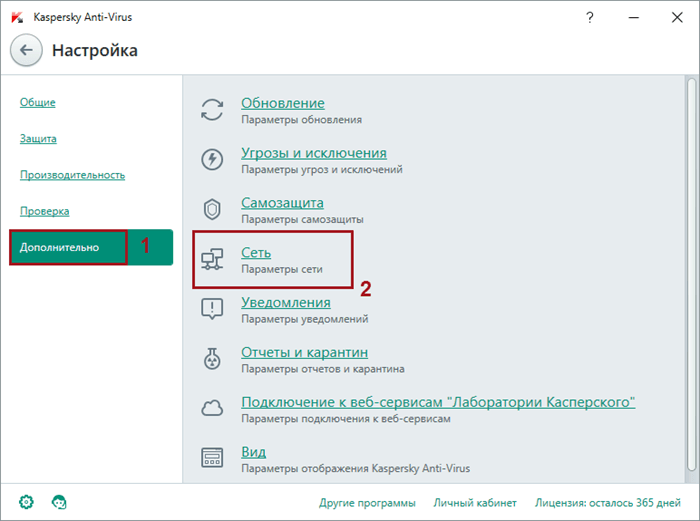700x521 pixels.
Task: Open the Производительность section
Action: [x=72, y=175]
